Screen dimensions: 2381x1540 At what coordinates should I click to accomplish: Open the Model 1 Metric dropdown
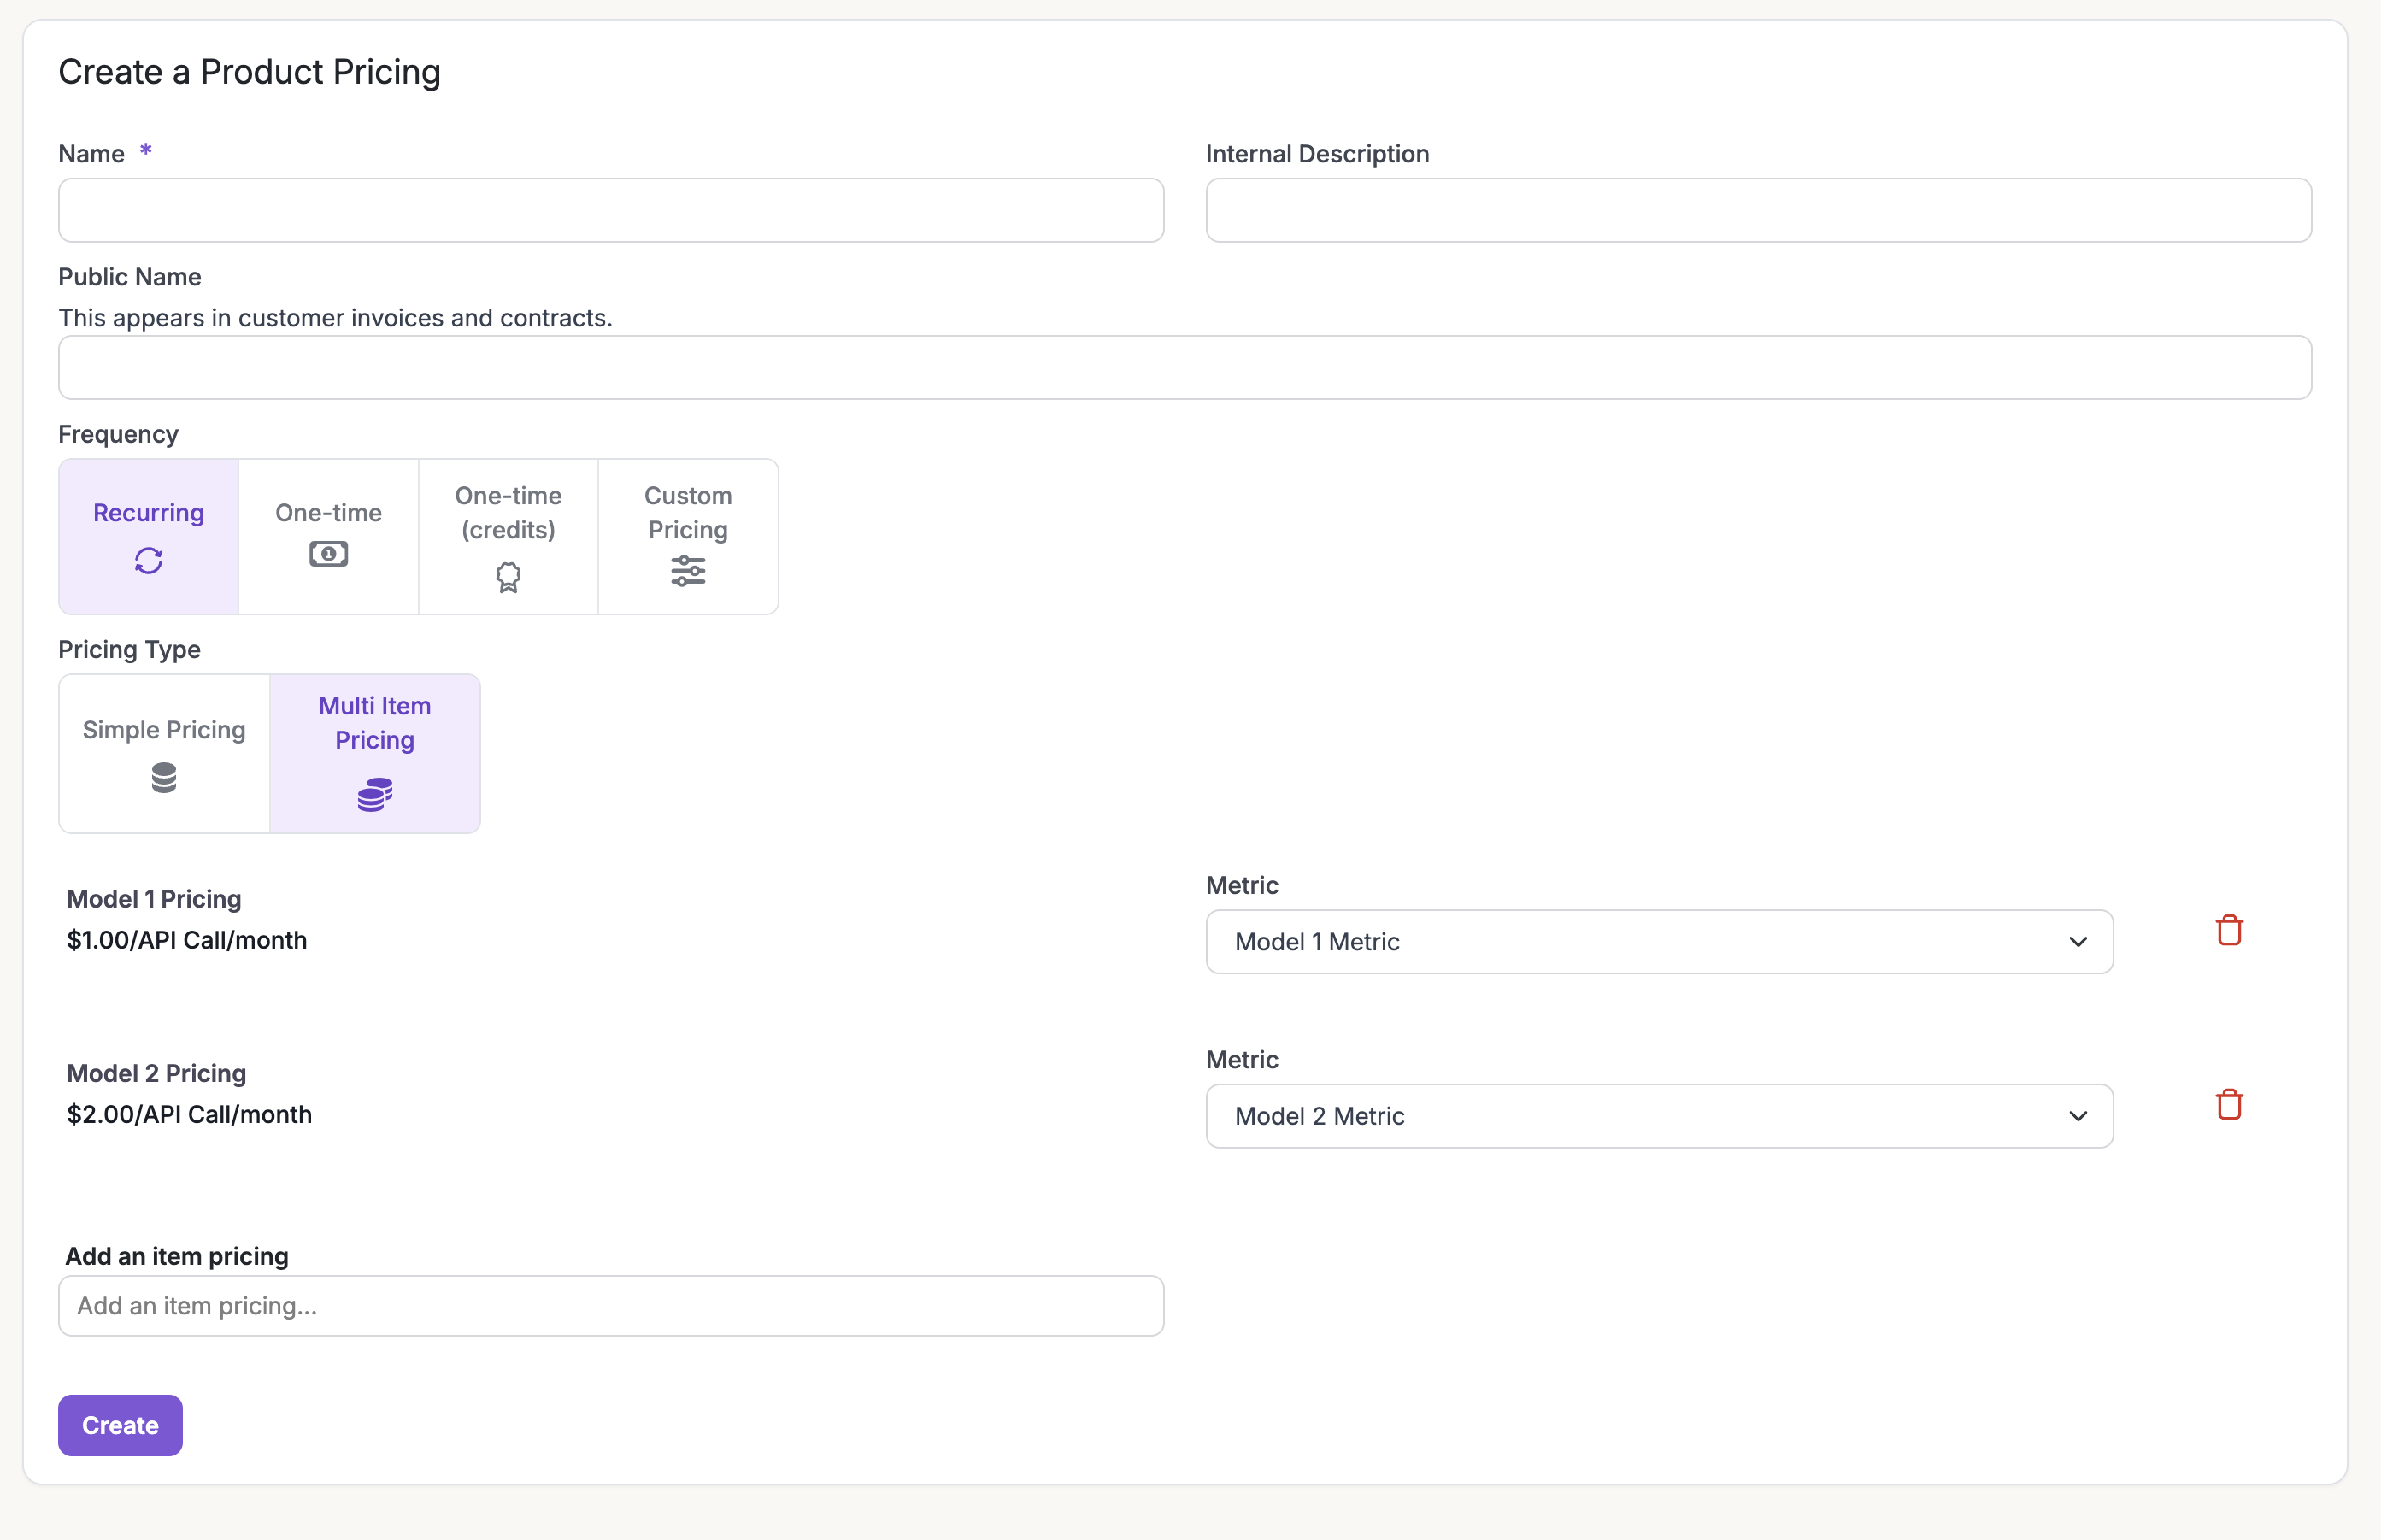(1658, 942)
